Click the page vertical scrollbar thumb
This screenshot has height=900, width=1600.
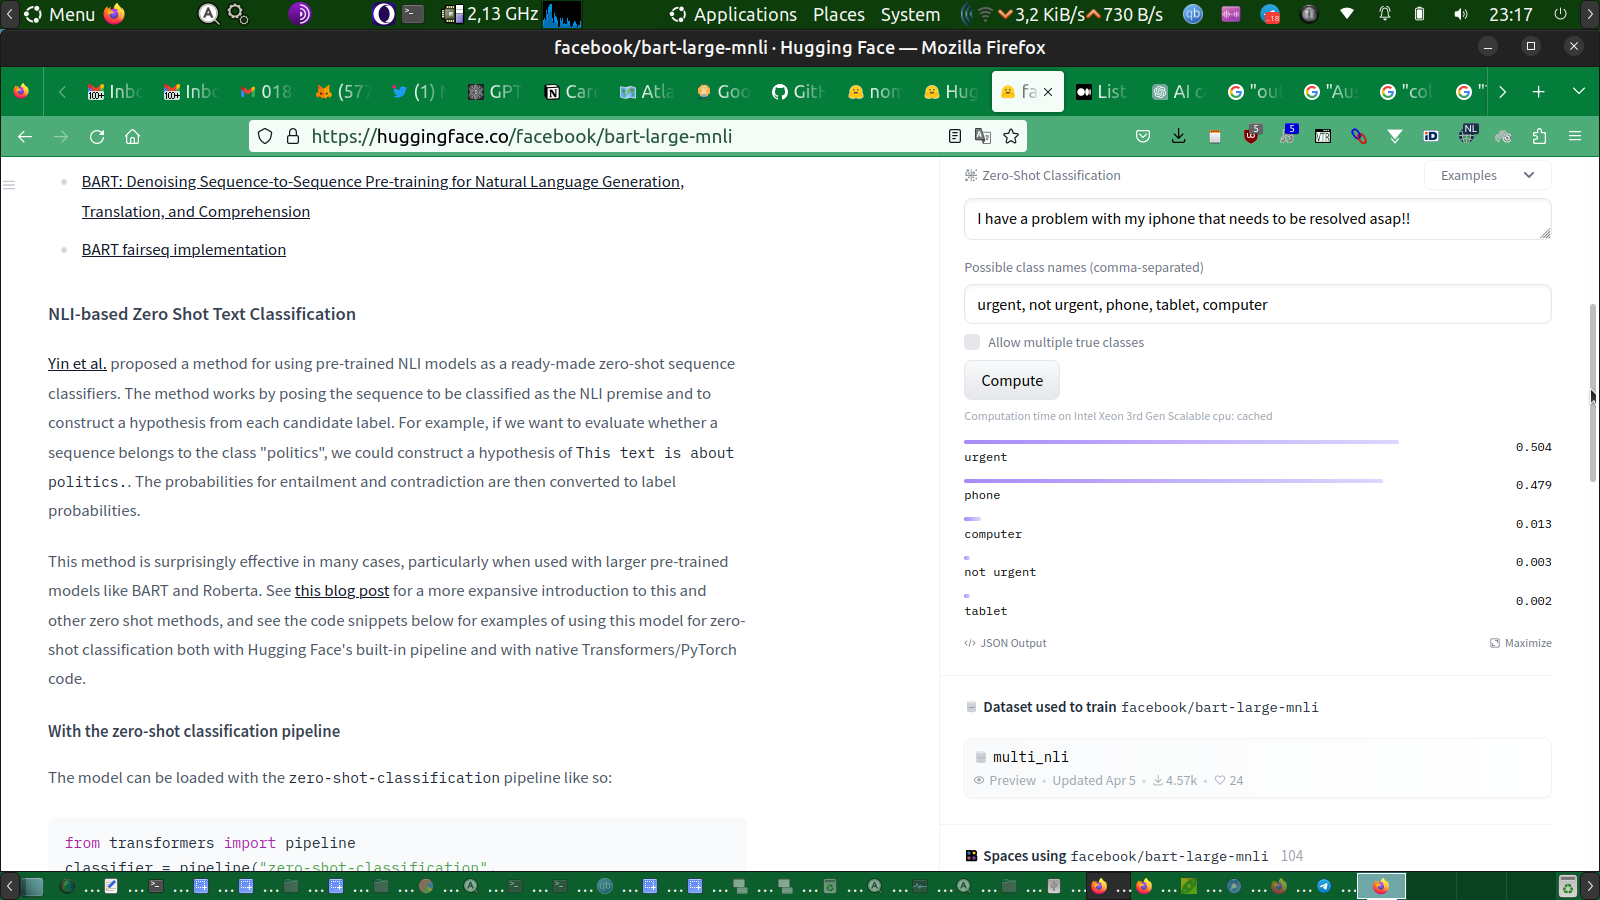1593,393
